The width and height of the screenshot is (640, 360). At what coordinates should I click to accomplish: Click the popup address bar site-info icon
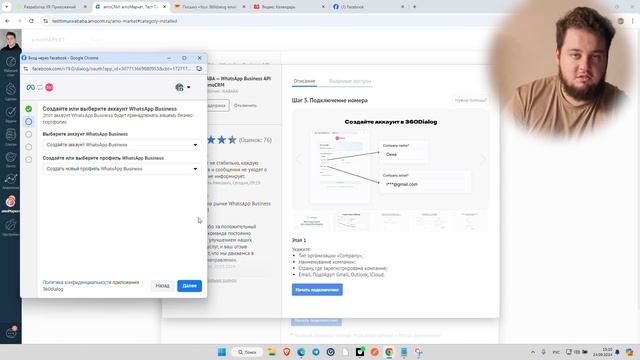26,69
